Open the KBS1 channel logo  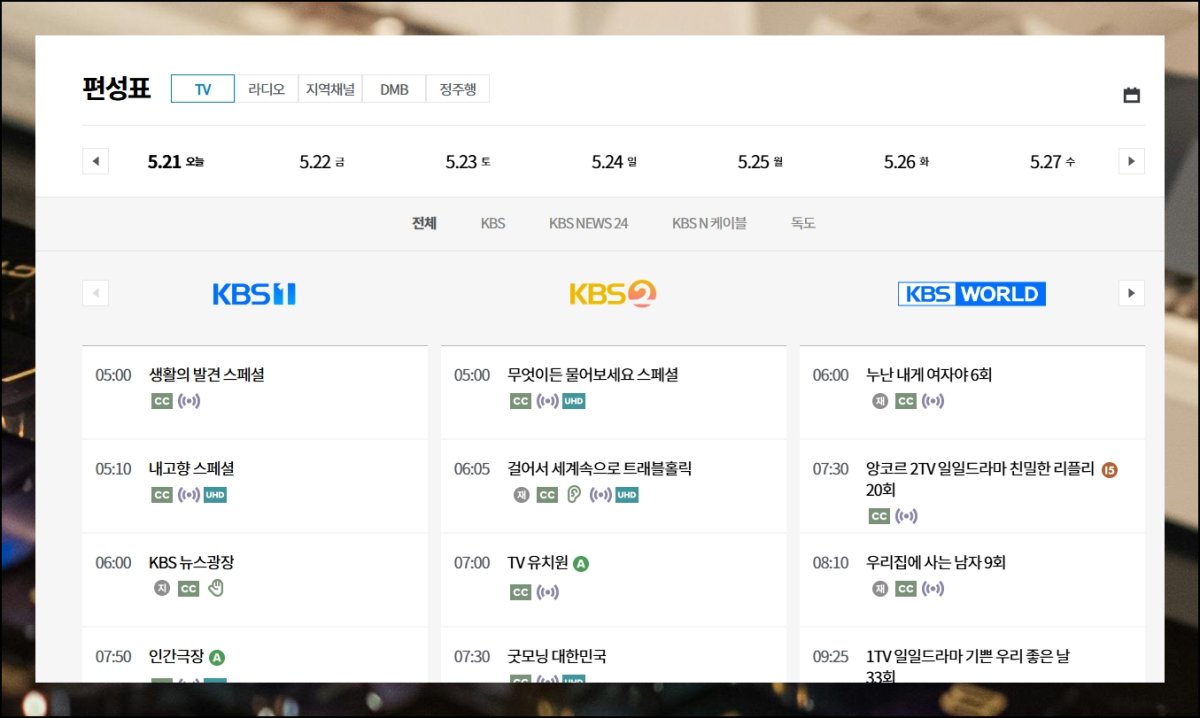coord(254,294)
